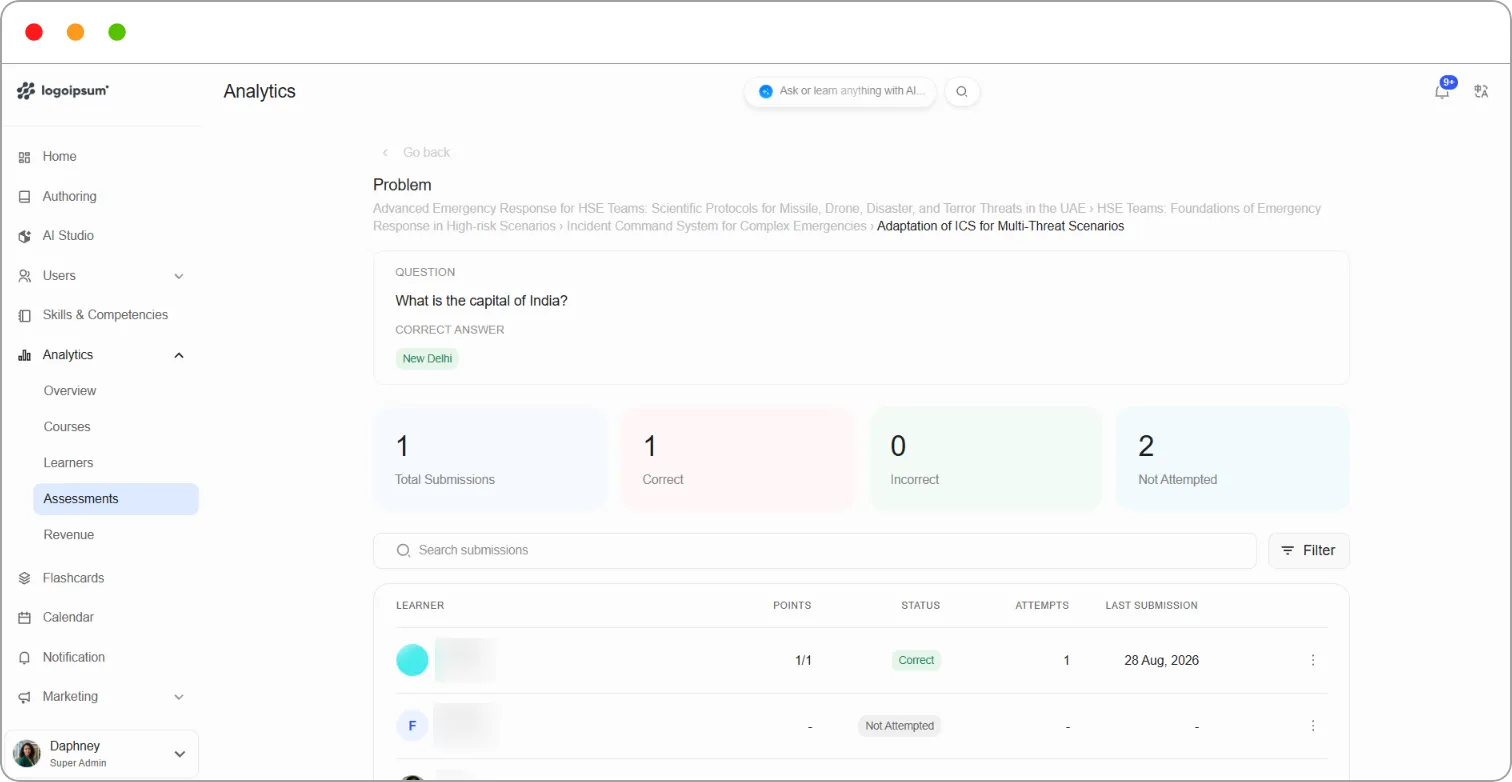Click the Marketing megaphone icon

pyautogui.click(x=25, y=697)
